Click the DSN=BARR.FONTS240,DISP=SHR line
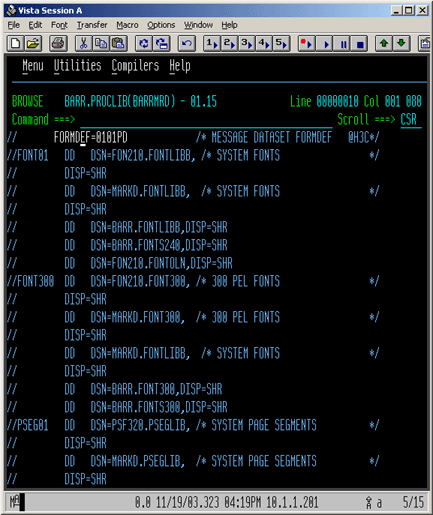This screenshot has width=433, height=515. coord(159,246)
